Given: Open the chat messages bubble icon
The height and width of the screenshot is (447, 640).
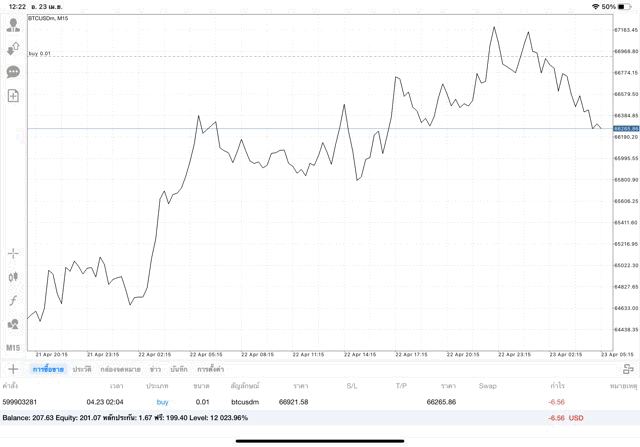Looking at the screenshot, I should (x=13, y=72).
